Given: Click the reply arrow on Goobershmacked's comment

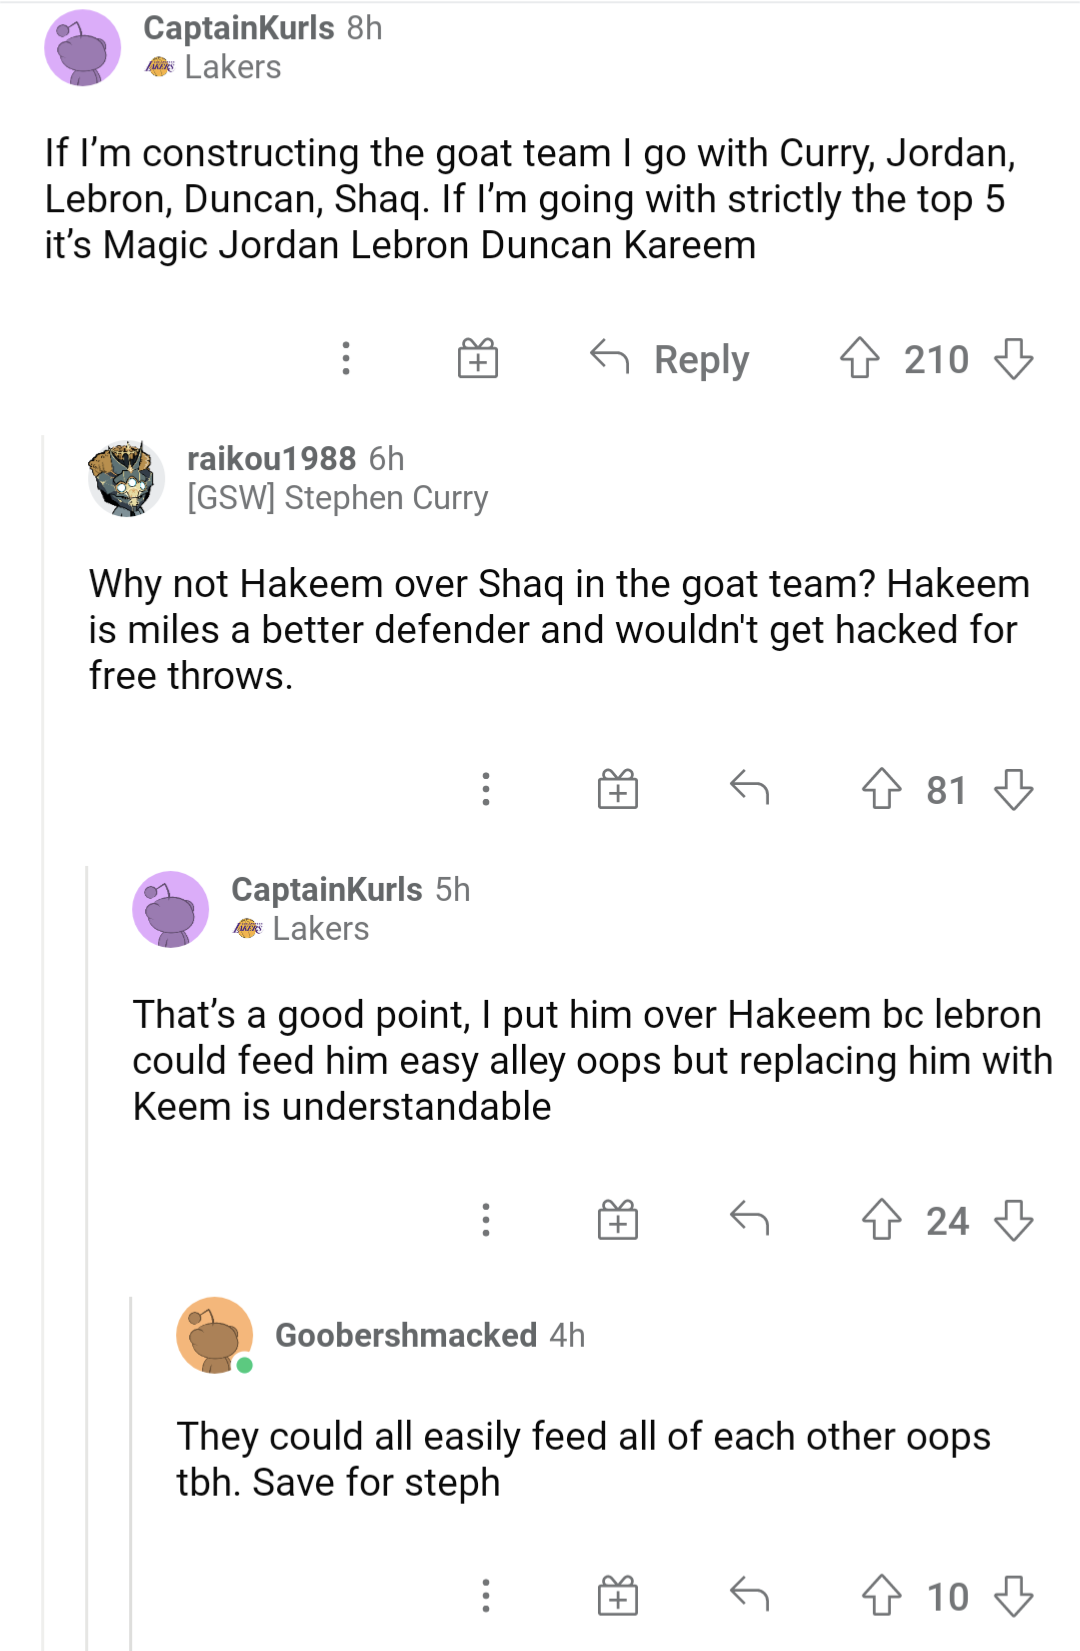Looking at the screenshot, I should pyautogui.click(x=752, y=1597).
